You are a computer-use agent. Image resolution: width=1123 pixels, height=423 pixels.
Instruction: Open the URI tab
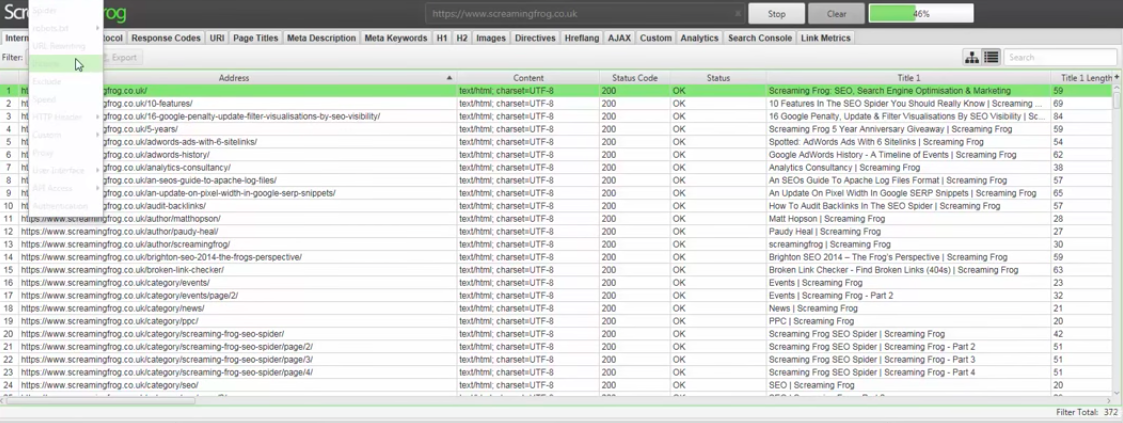(x=217, y=38)
